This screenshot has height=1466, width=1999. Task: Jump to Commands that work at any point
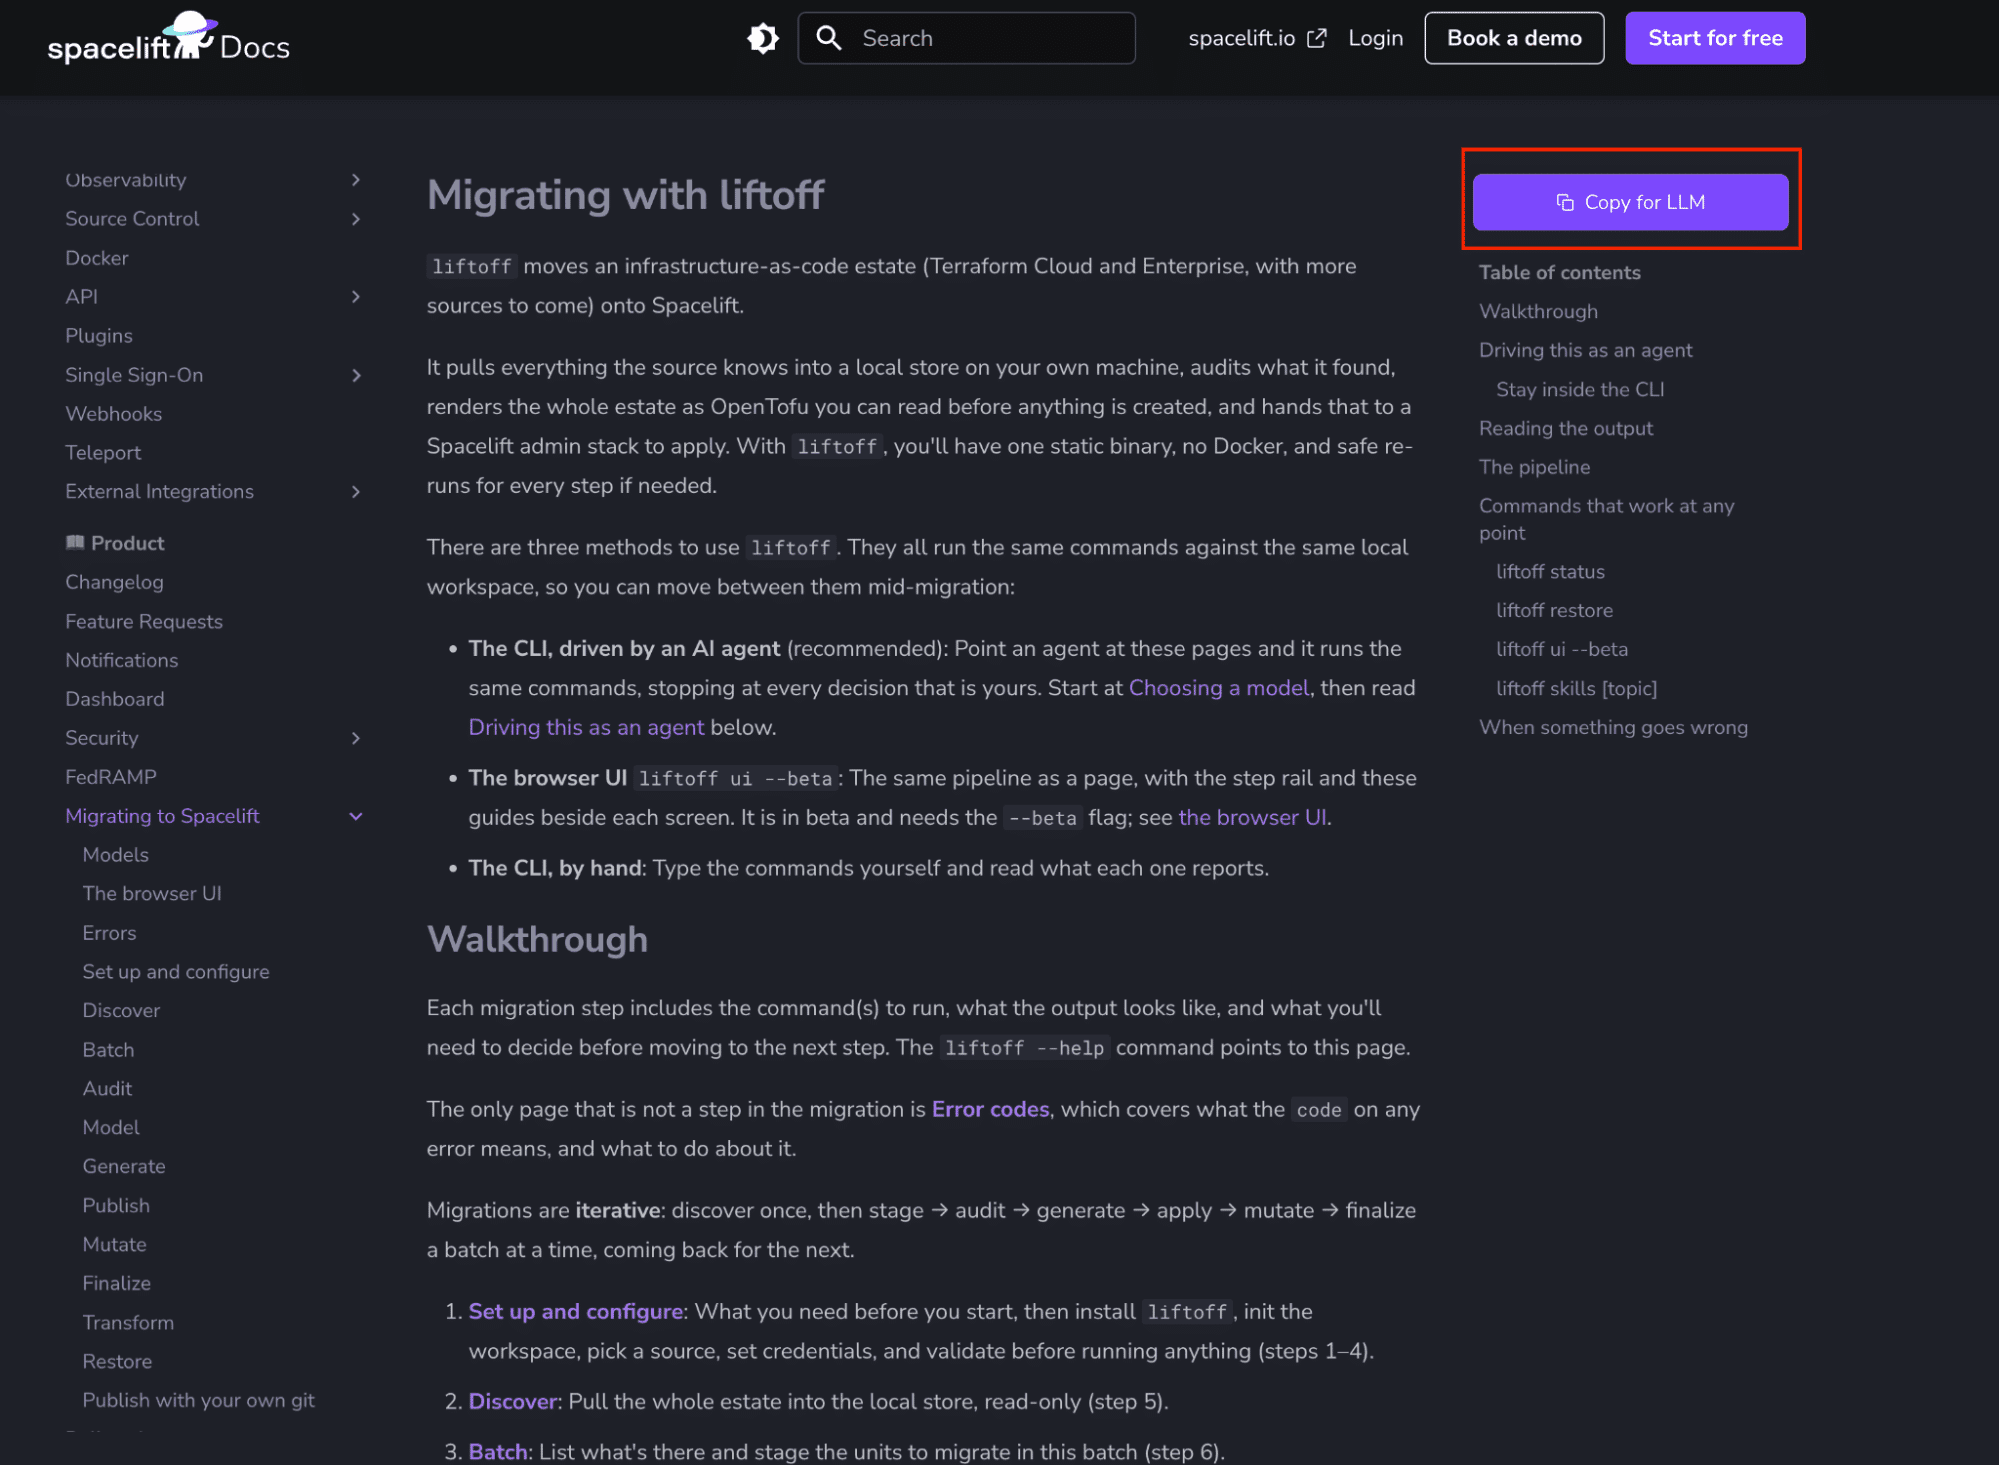point(1606,520)
